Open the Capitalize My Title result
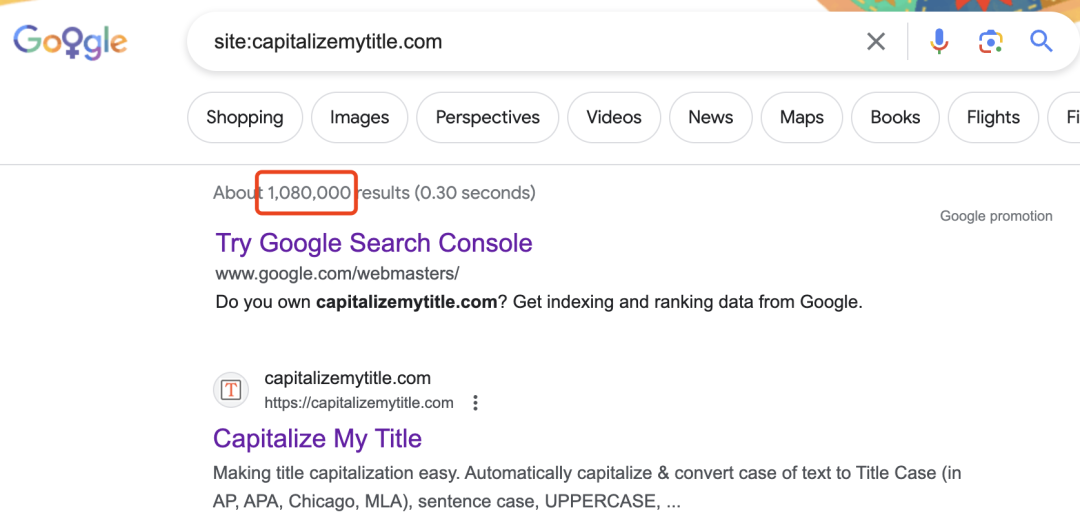Image resolution: width=1080 pixels, height=528 pixels. 318,439
